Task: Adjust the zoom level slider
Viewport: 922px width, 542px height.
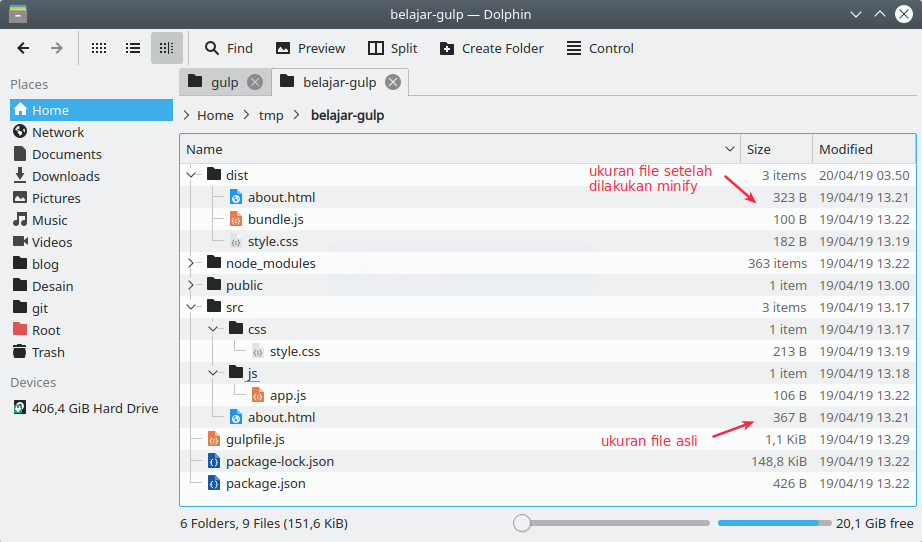Action: point(521,523)
